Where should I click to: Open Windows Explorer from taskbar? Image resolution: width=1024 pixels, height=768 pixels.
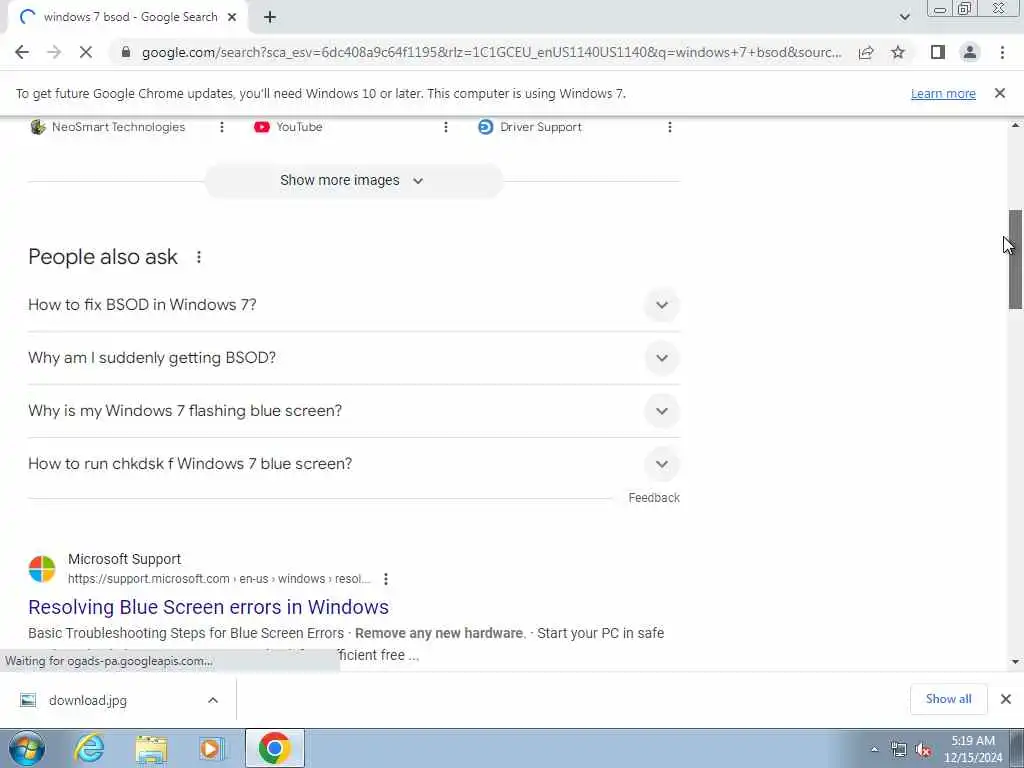click(151, 748)
